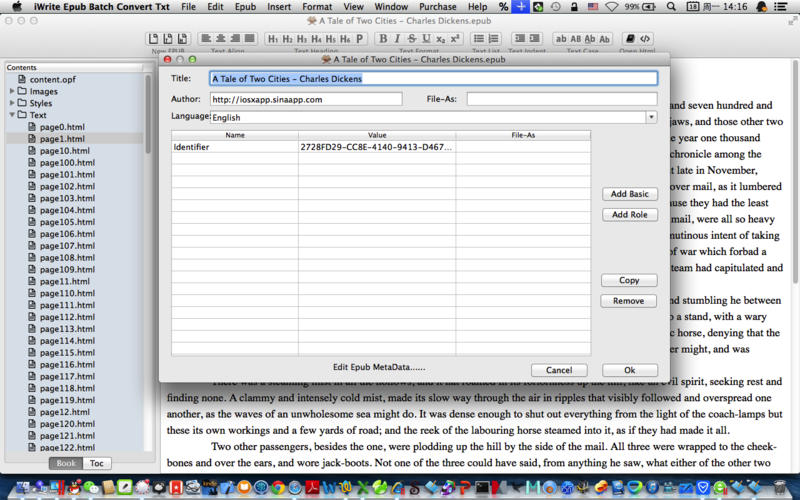Click the Finder icon in the Dock
Screen dimensions: 800x500
tap(13, 487)
